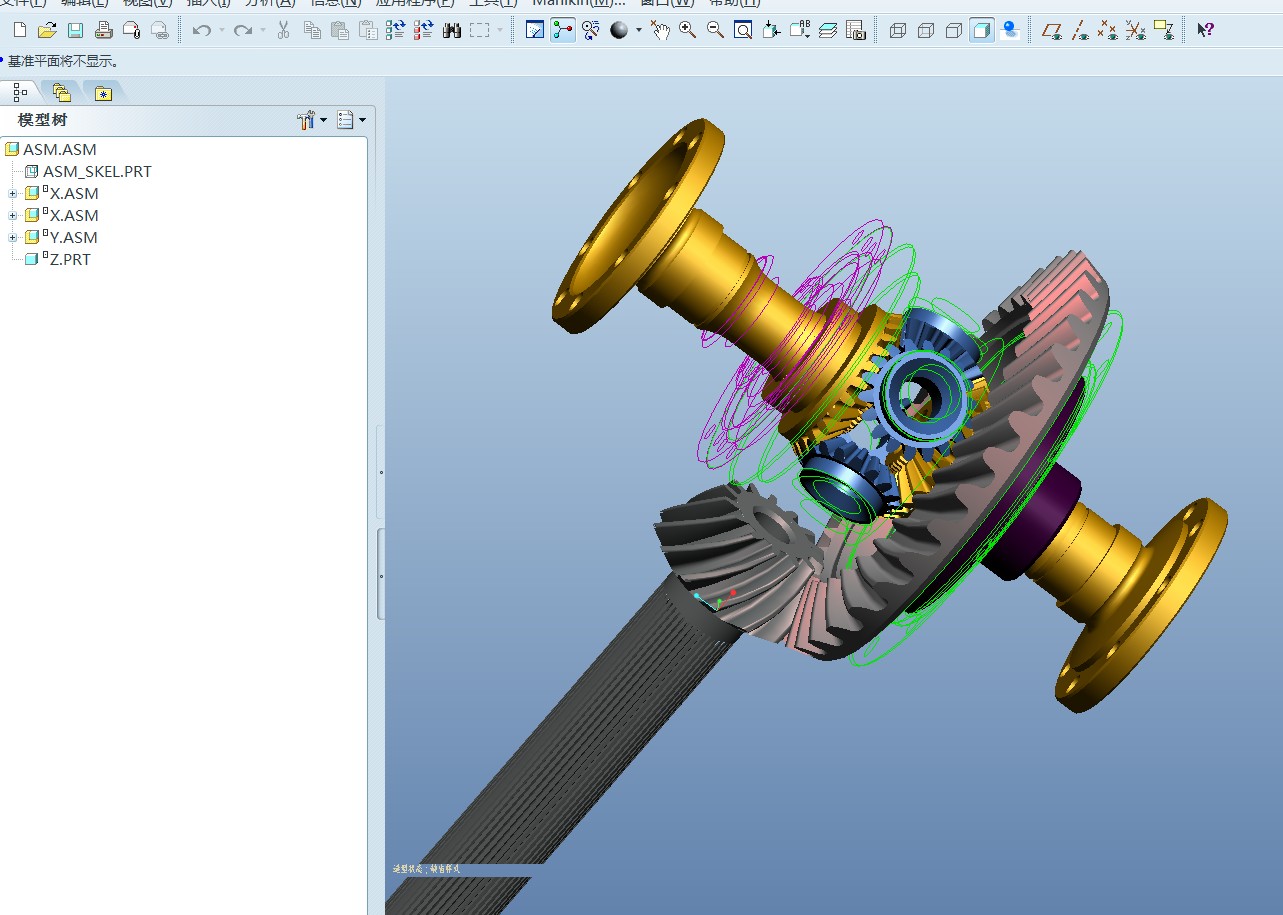Switch to the Folder Browser tab
This screenshot has height=915, width=1283.
click(62, 93)
